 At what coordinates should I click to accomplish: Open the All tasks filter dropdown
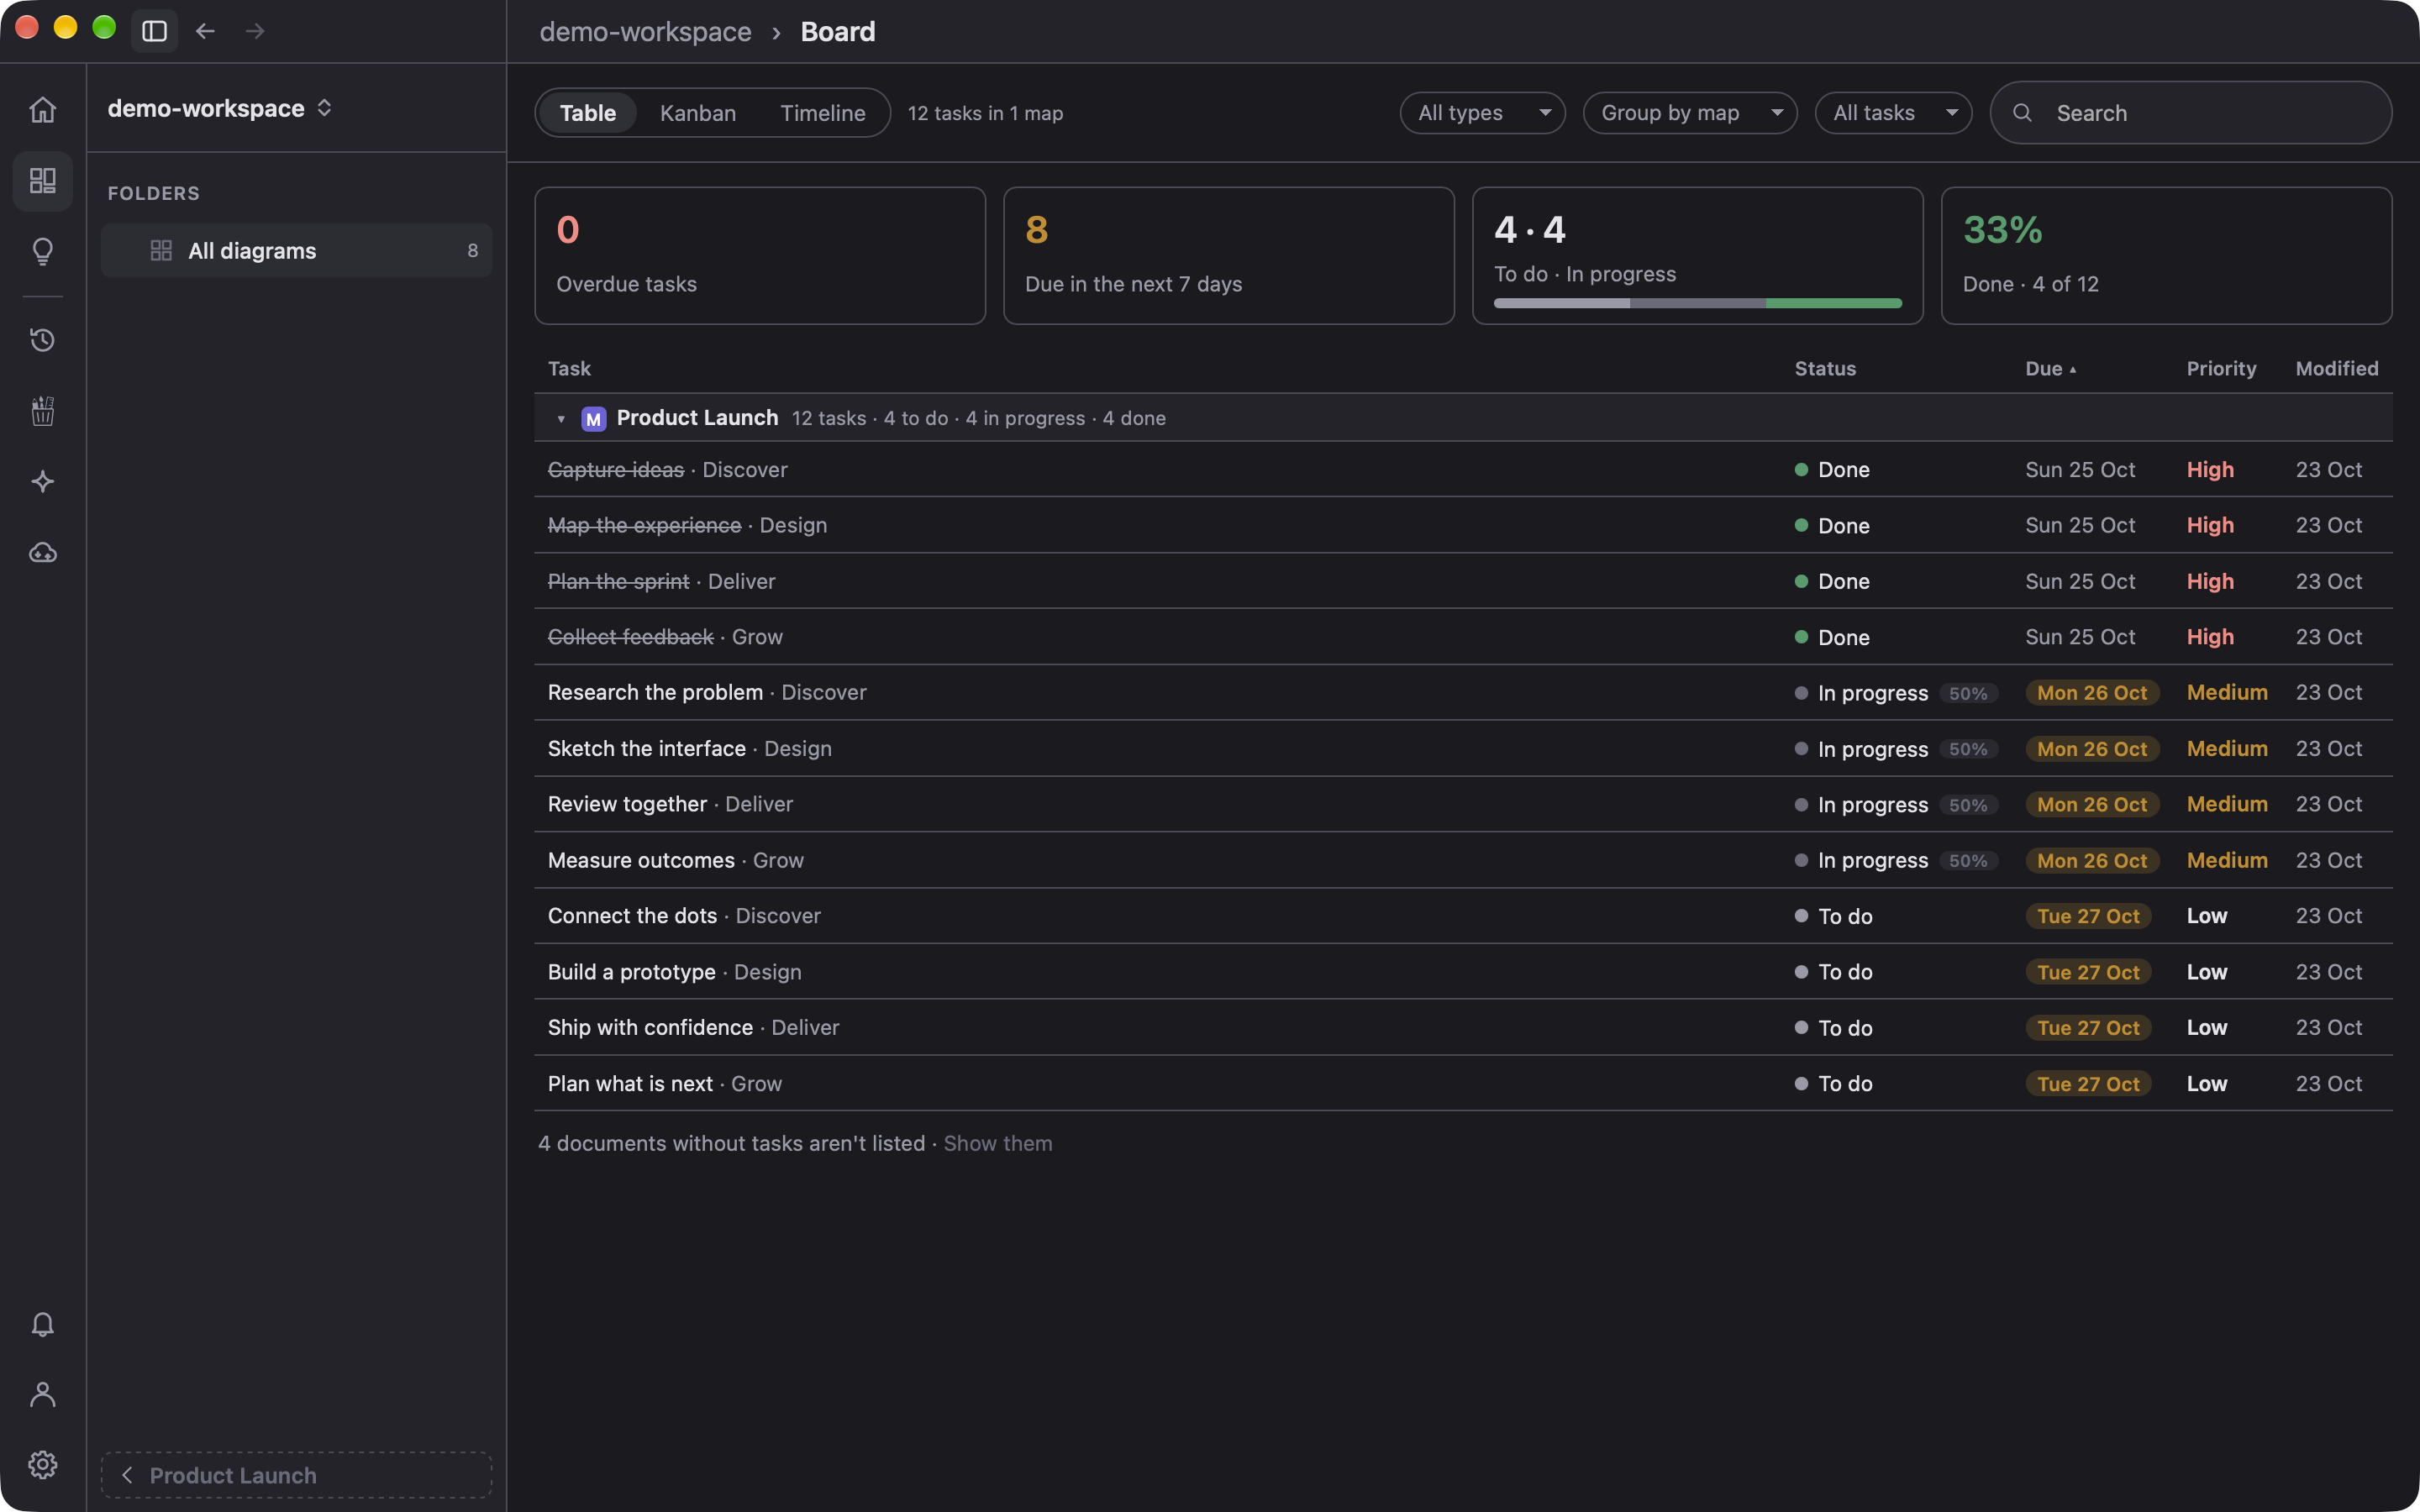pos(1893,113)
